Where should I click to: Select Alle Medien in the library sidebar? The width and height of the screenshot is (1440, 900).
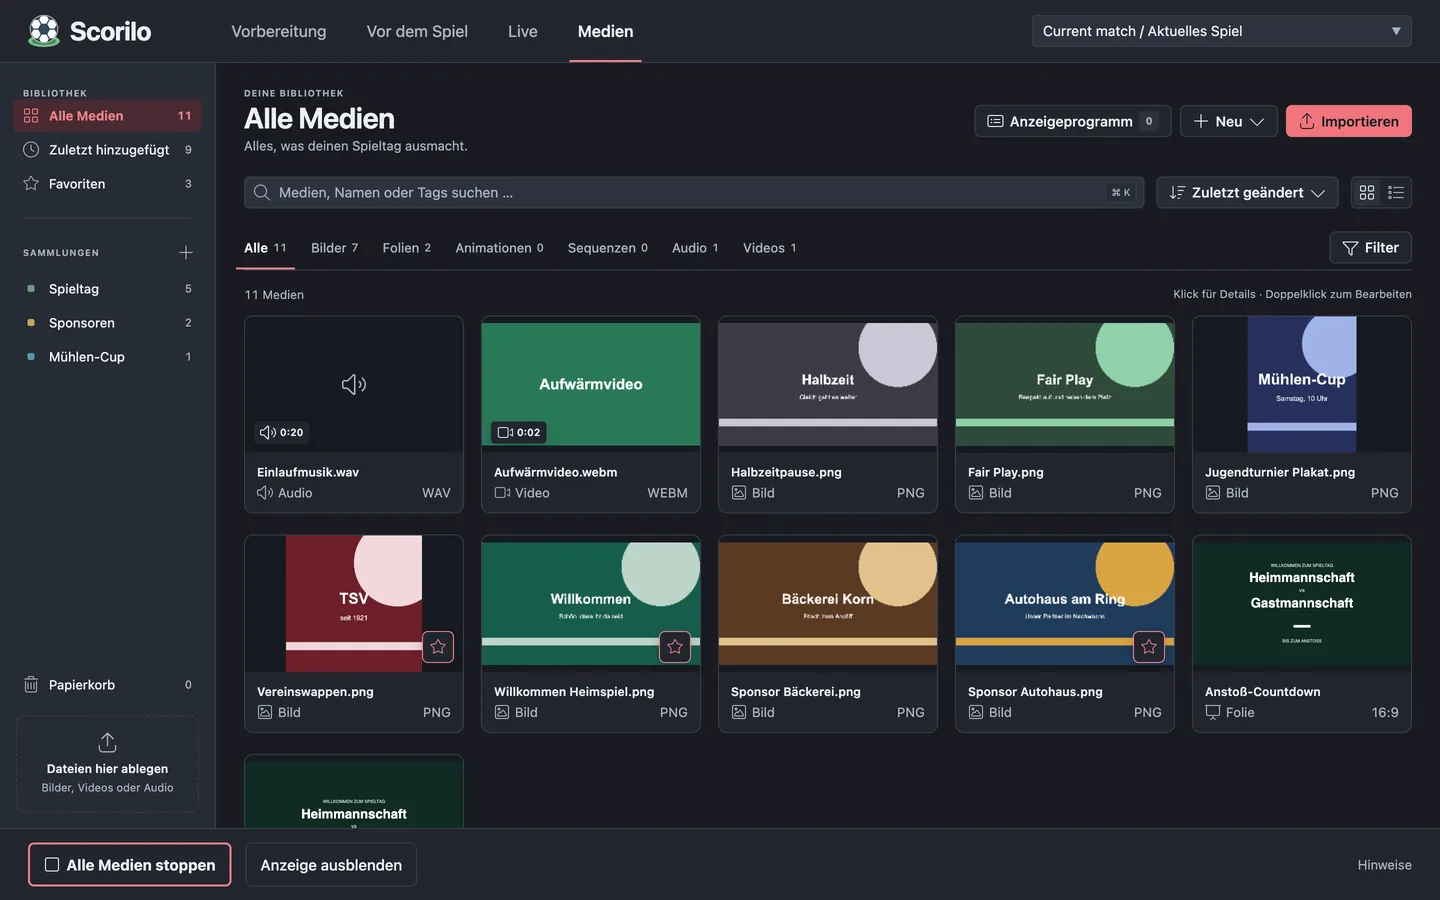[x=108, y=116]
